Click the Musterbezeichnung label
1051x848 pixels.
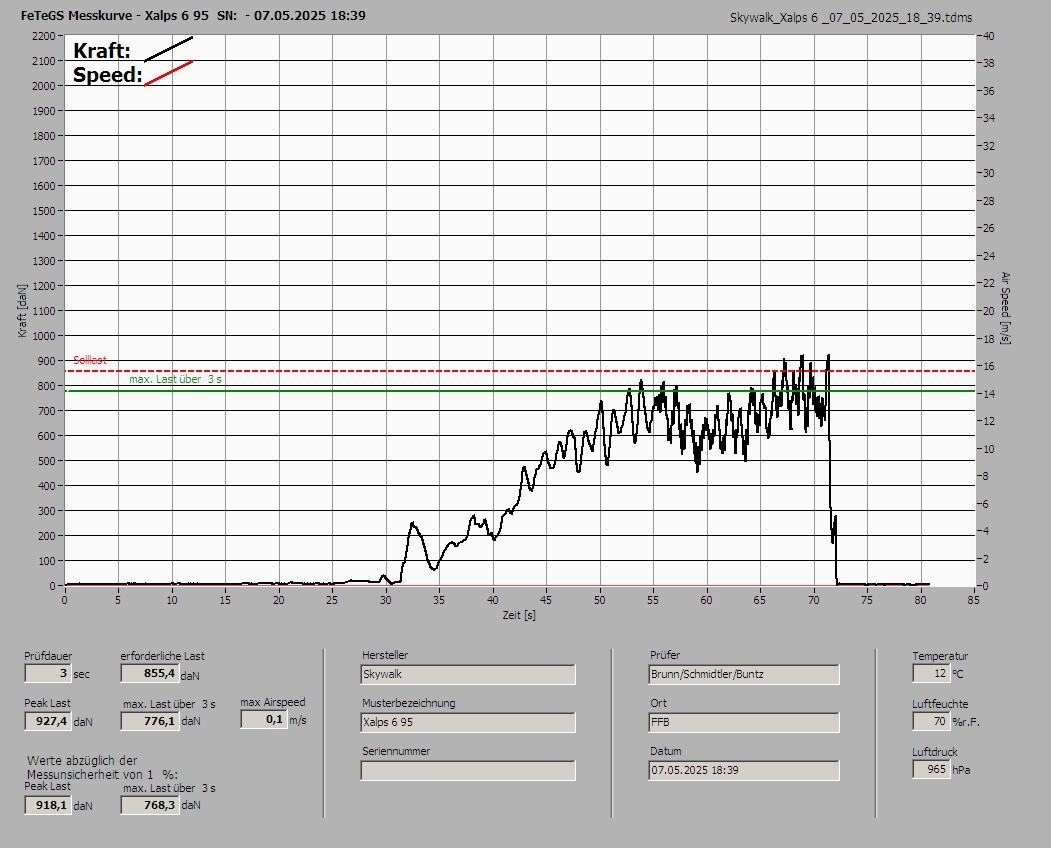coord(408,703)
